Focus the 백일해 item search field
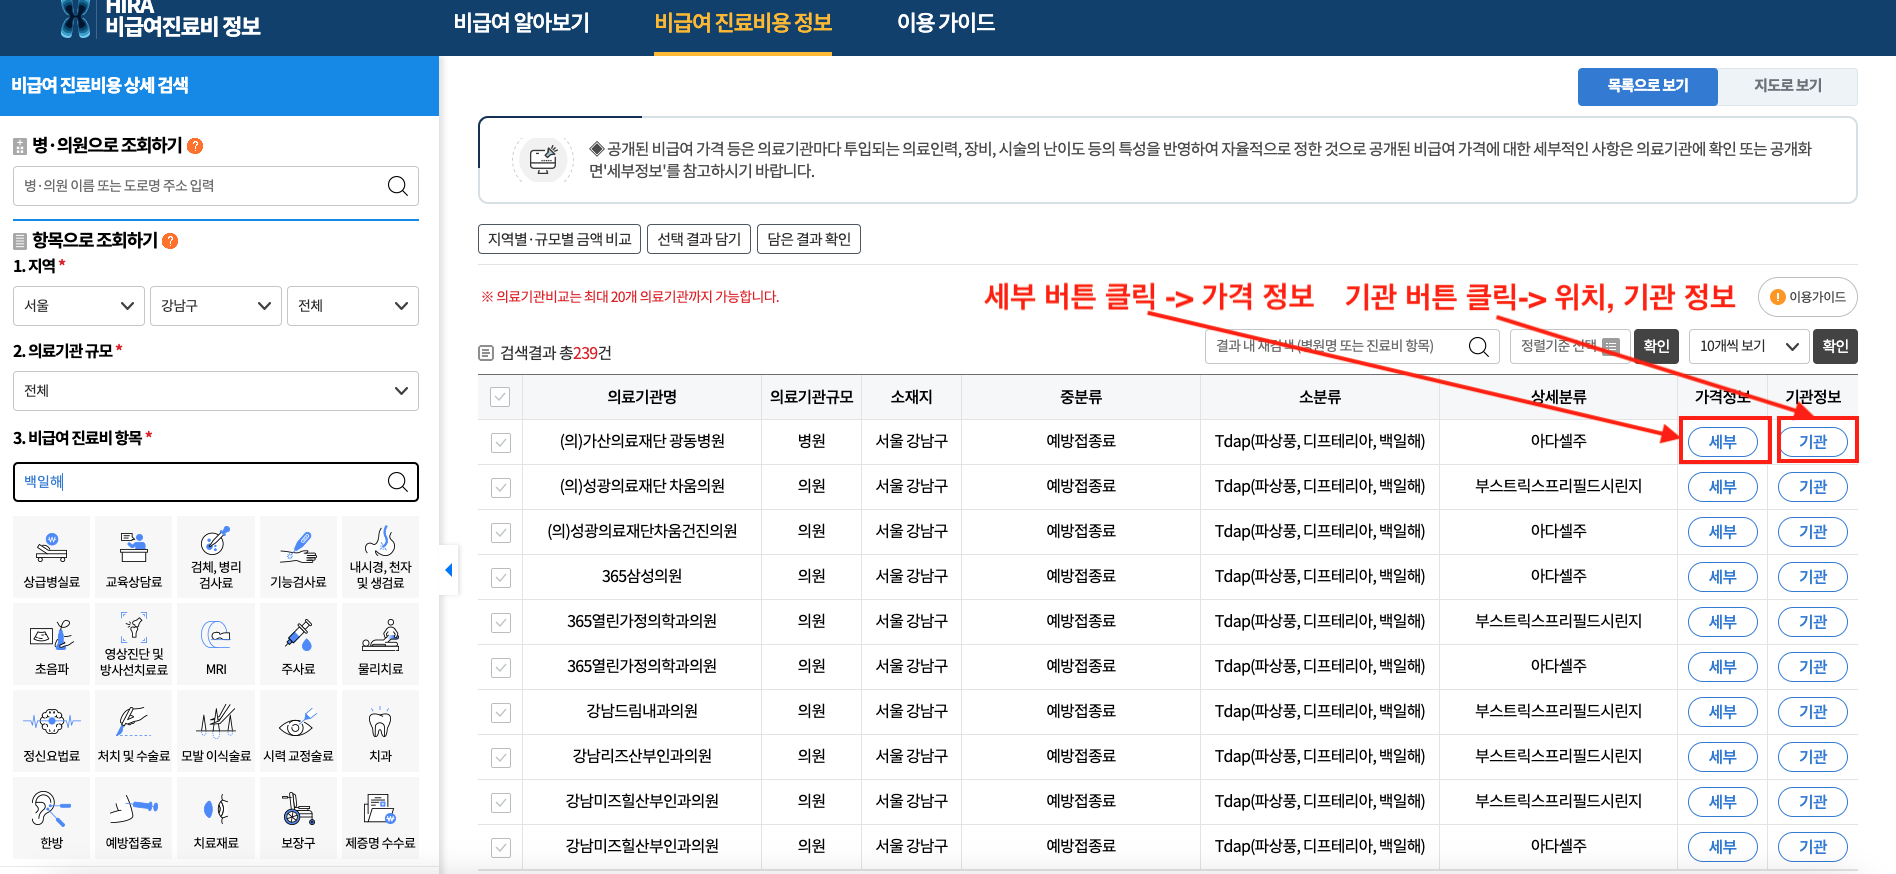This screenshot has width=1896, height=874. click(x=216, y=482)
